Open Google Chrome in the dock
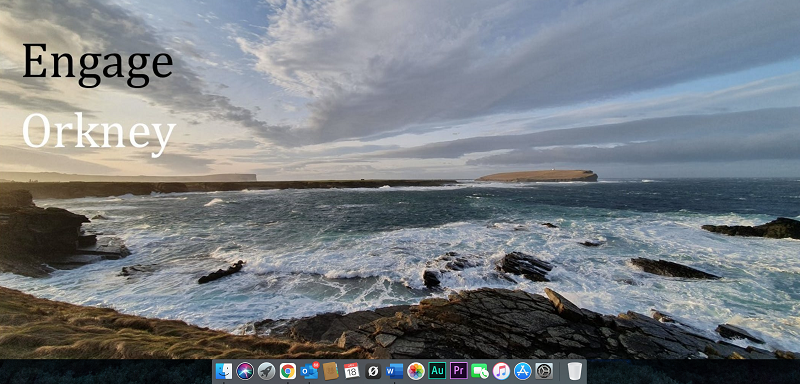 (288, 371)
